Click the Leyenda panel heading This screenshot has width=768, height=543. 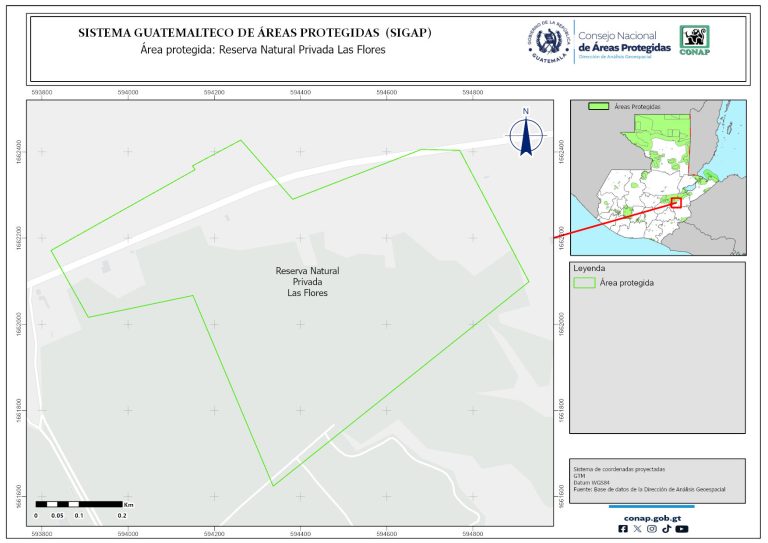tap(589, 268)
